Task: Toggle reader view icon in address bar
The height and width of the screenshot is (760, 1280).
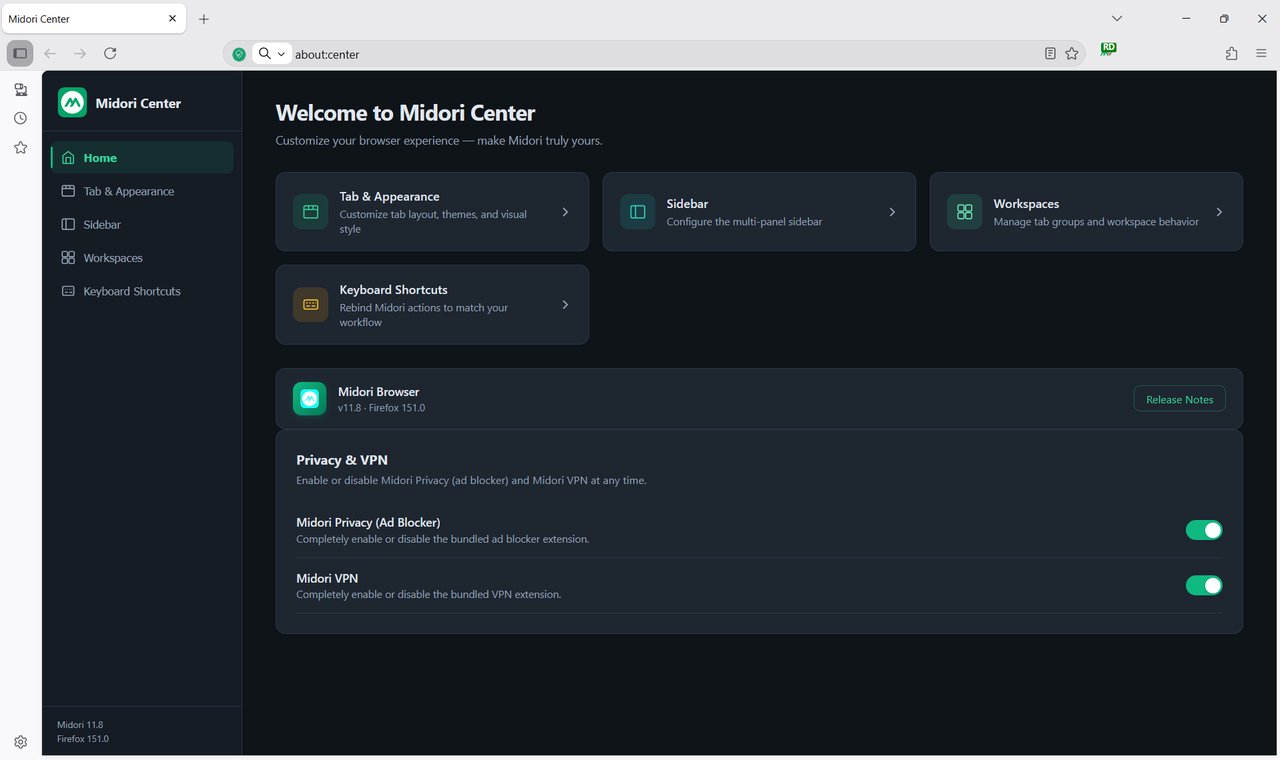Action: coord(1050,54)
